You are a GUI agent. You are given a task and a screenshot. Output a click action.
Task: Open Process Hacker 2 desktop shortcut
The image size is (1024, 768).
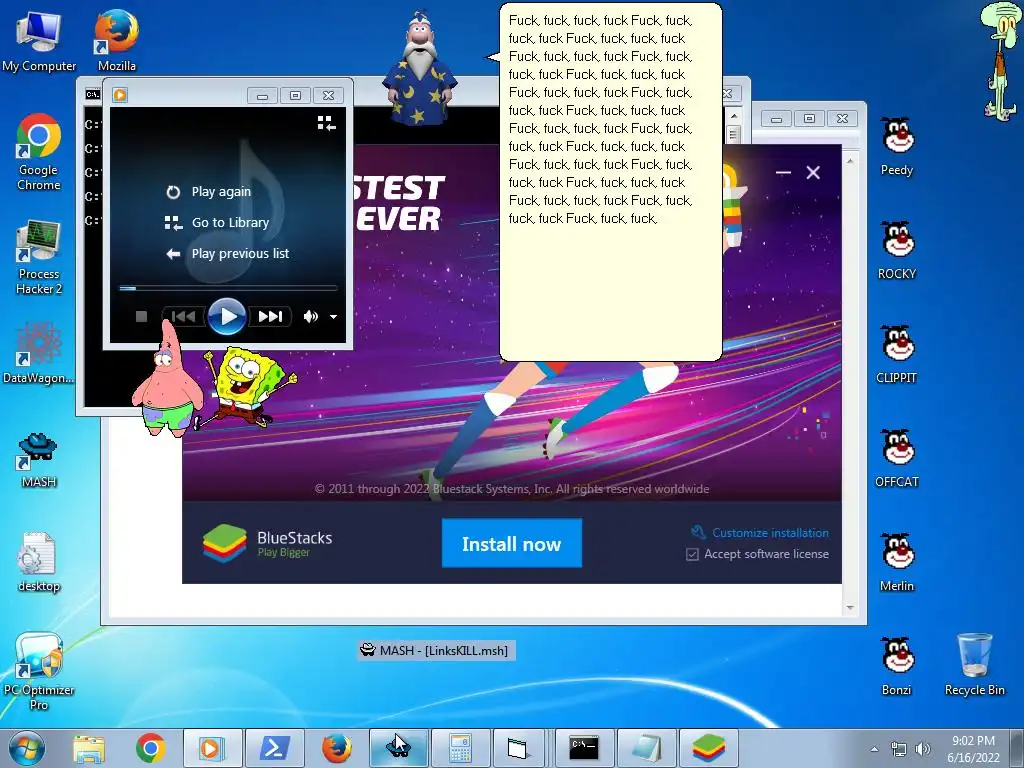(39, 257)
